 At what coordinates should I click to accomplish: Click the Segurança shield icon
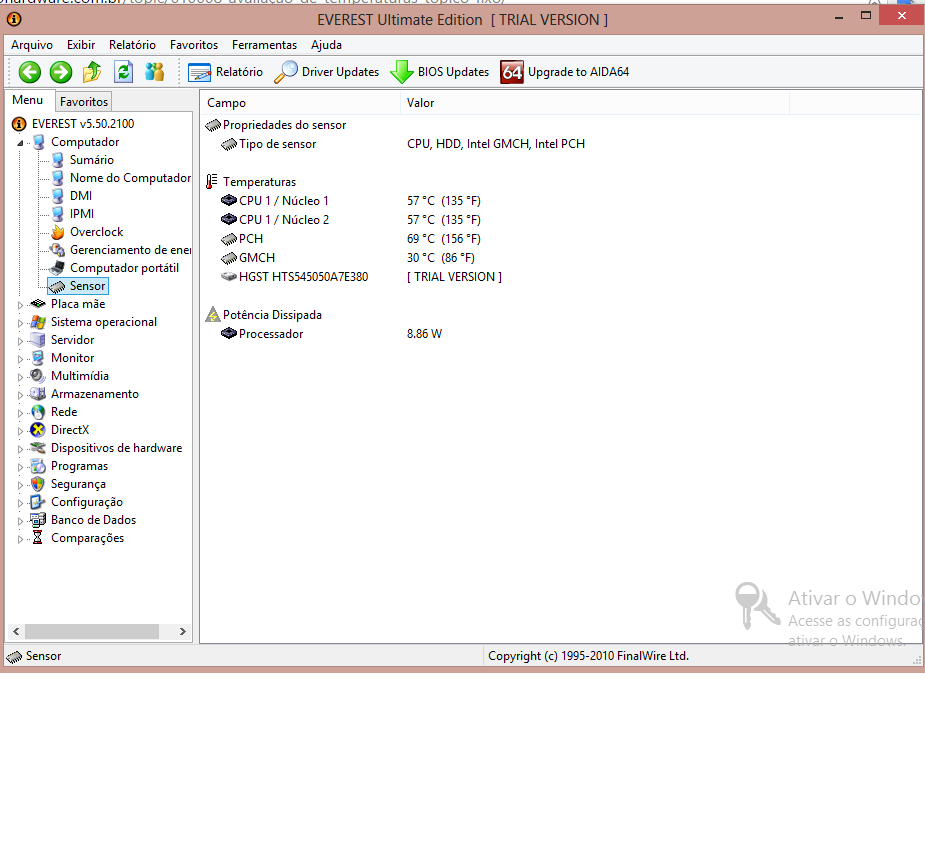[38, 484]
